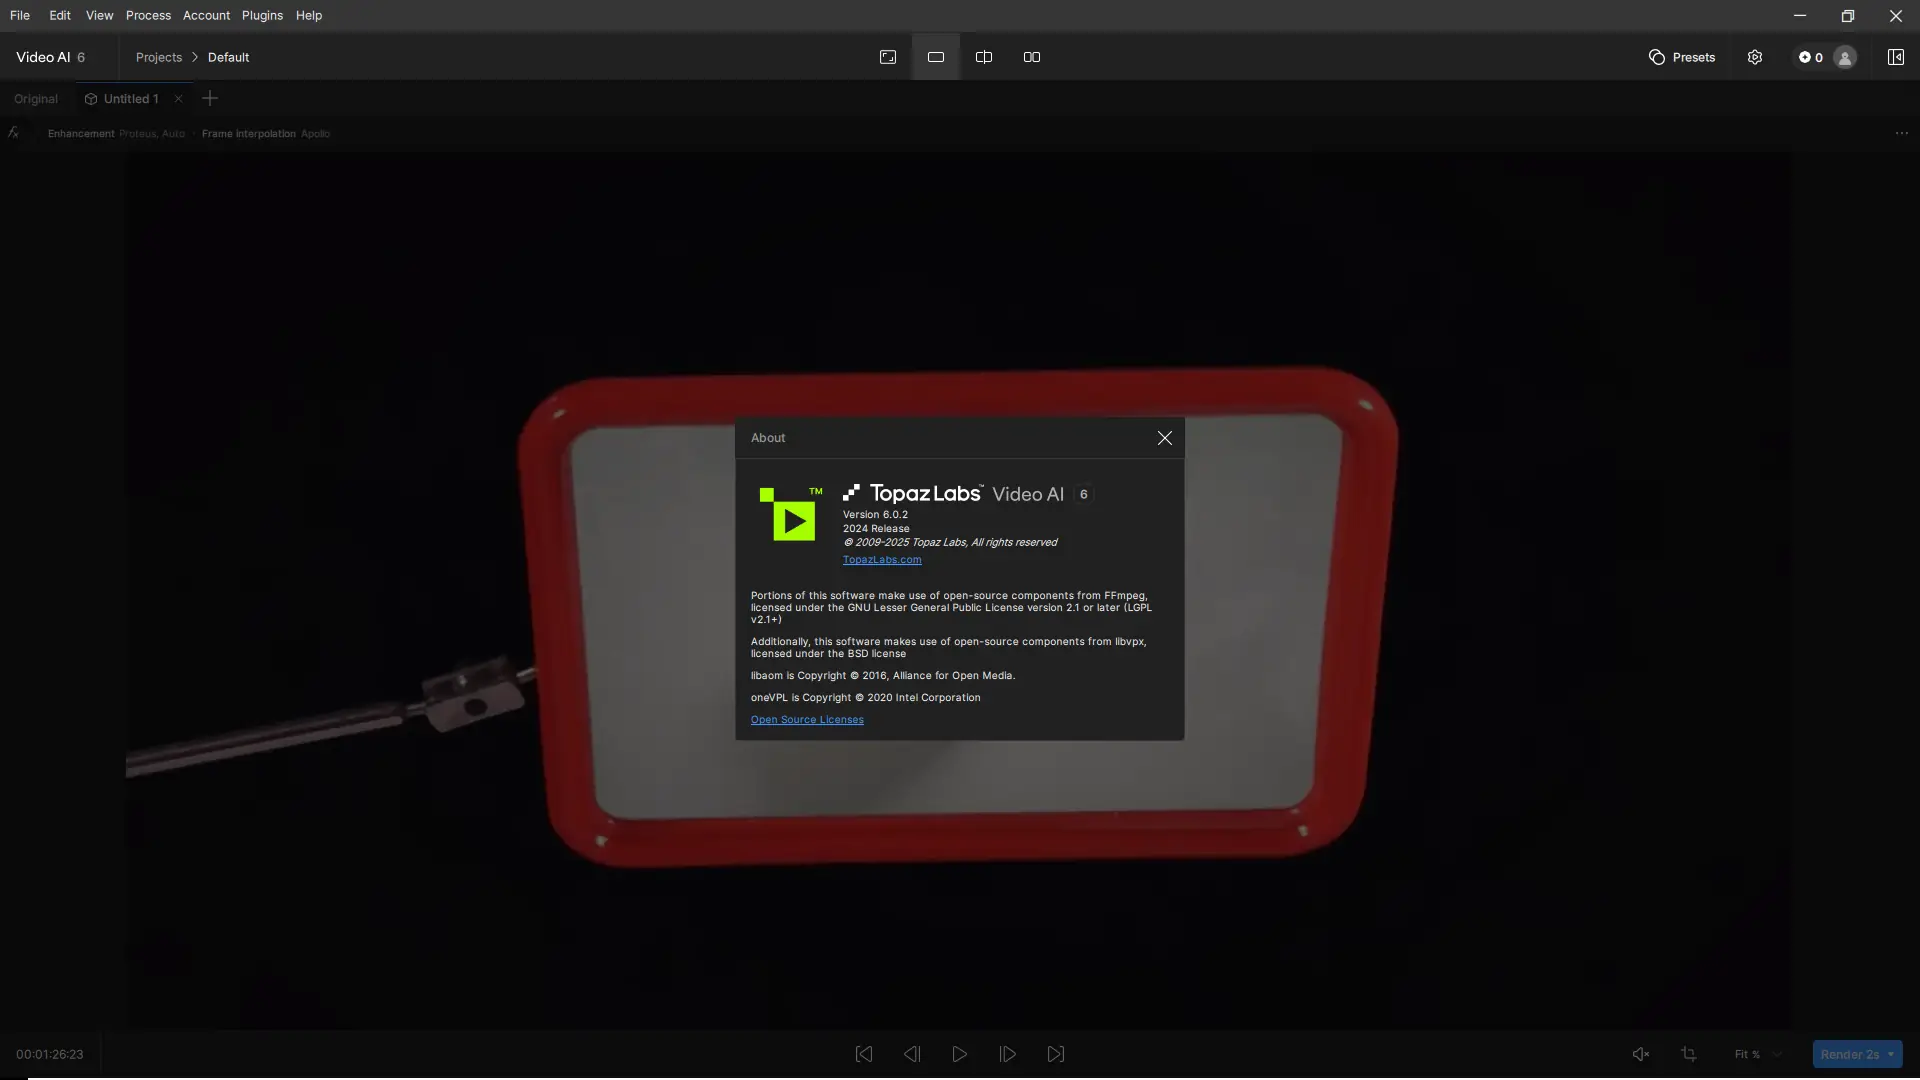Open the Process menu

point(148,15)
